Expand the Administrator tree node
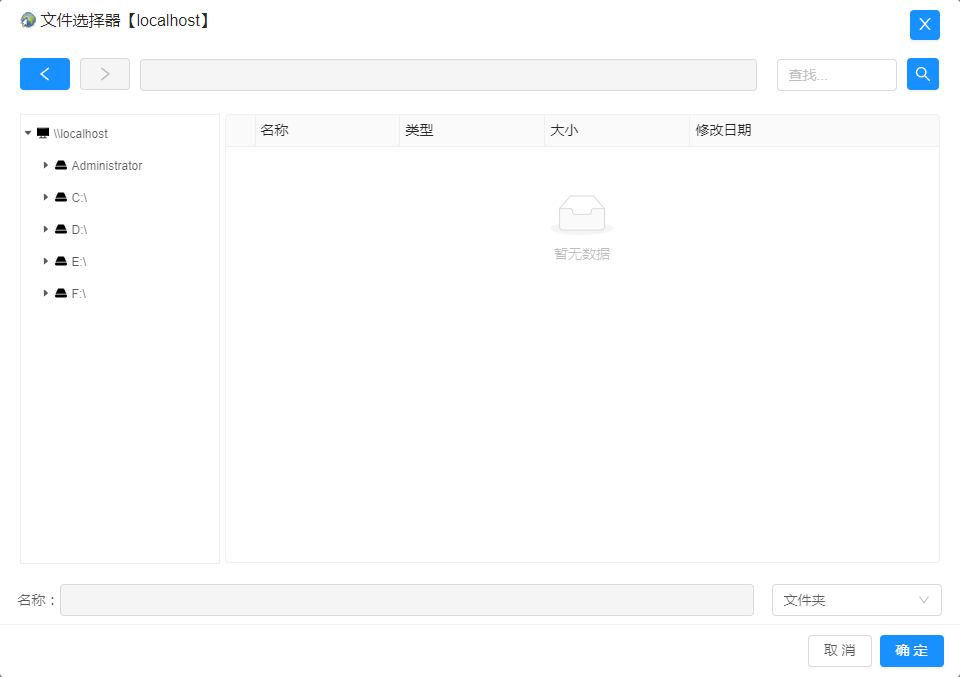The height and width of the screenshot is (677, 960). [x=45, y=166]
